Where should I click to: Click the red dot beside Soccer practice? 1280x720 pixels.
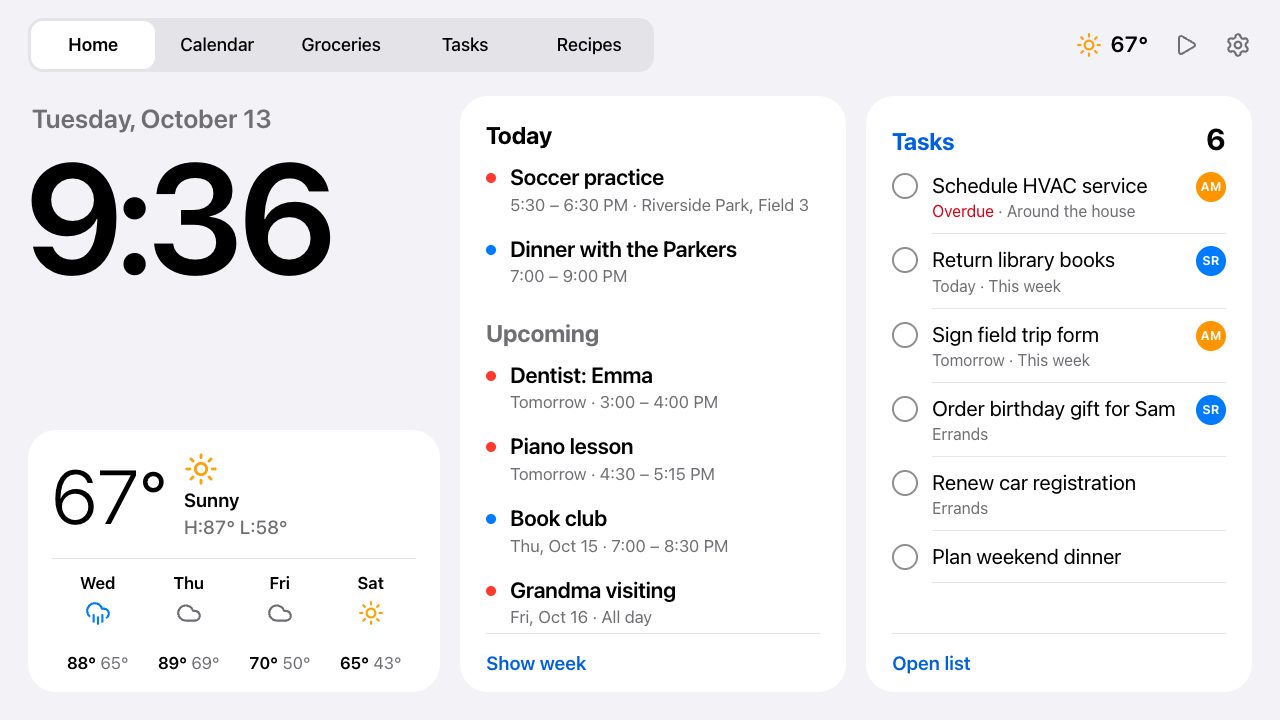491,178
